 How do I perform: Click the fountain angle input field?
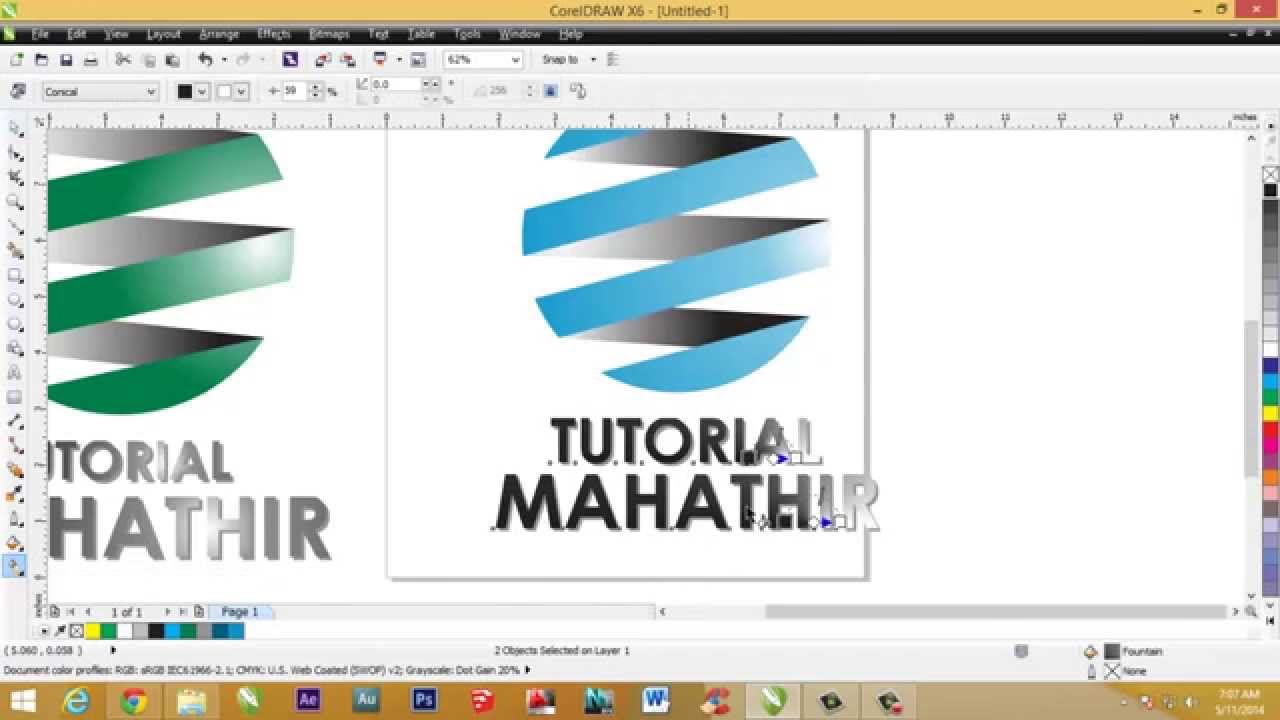coord(395,85)
